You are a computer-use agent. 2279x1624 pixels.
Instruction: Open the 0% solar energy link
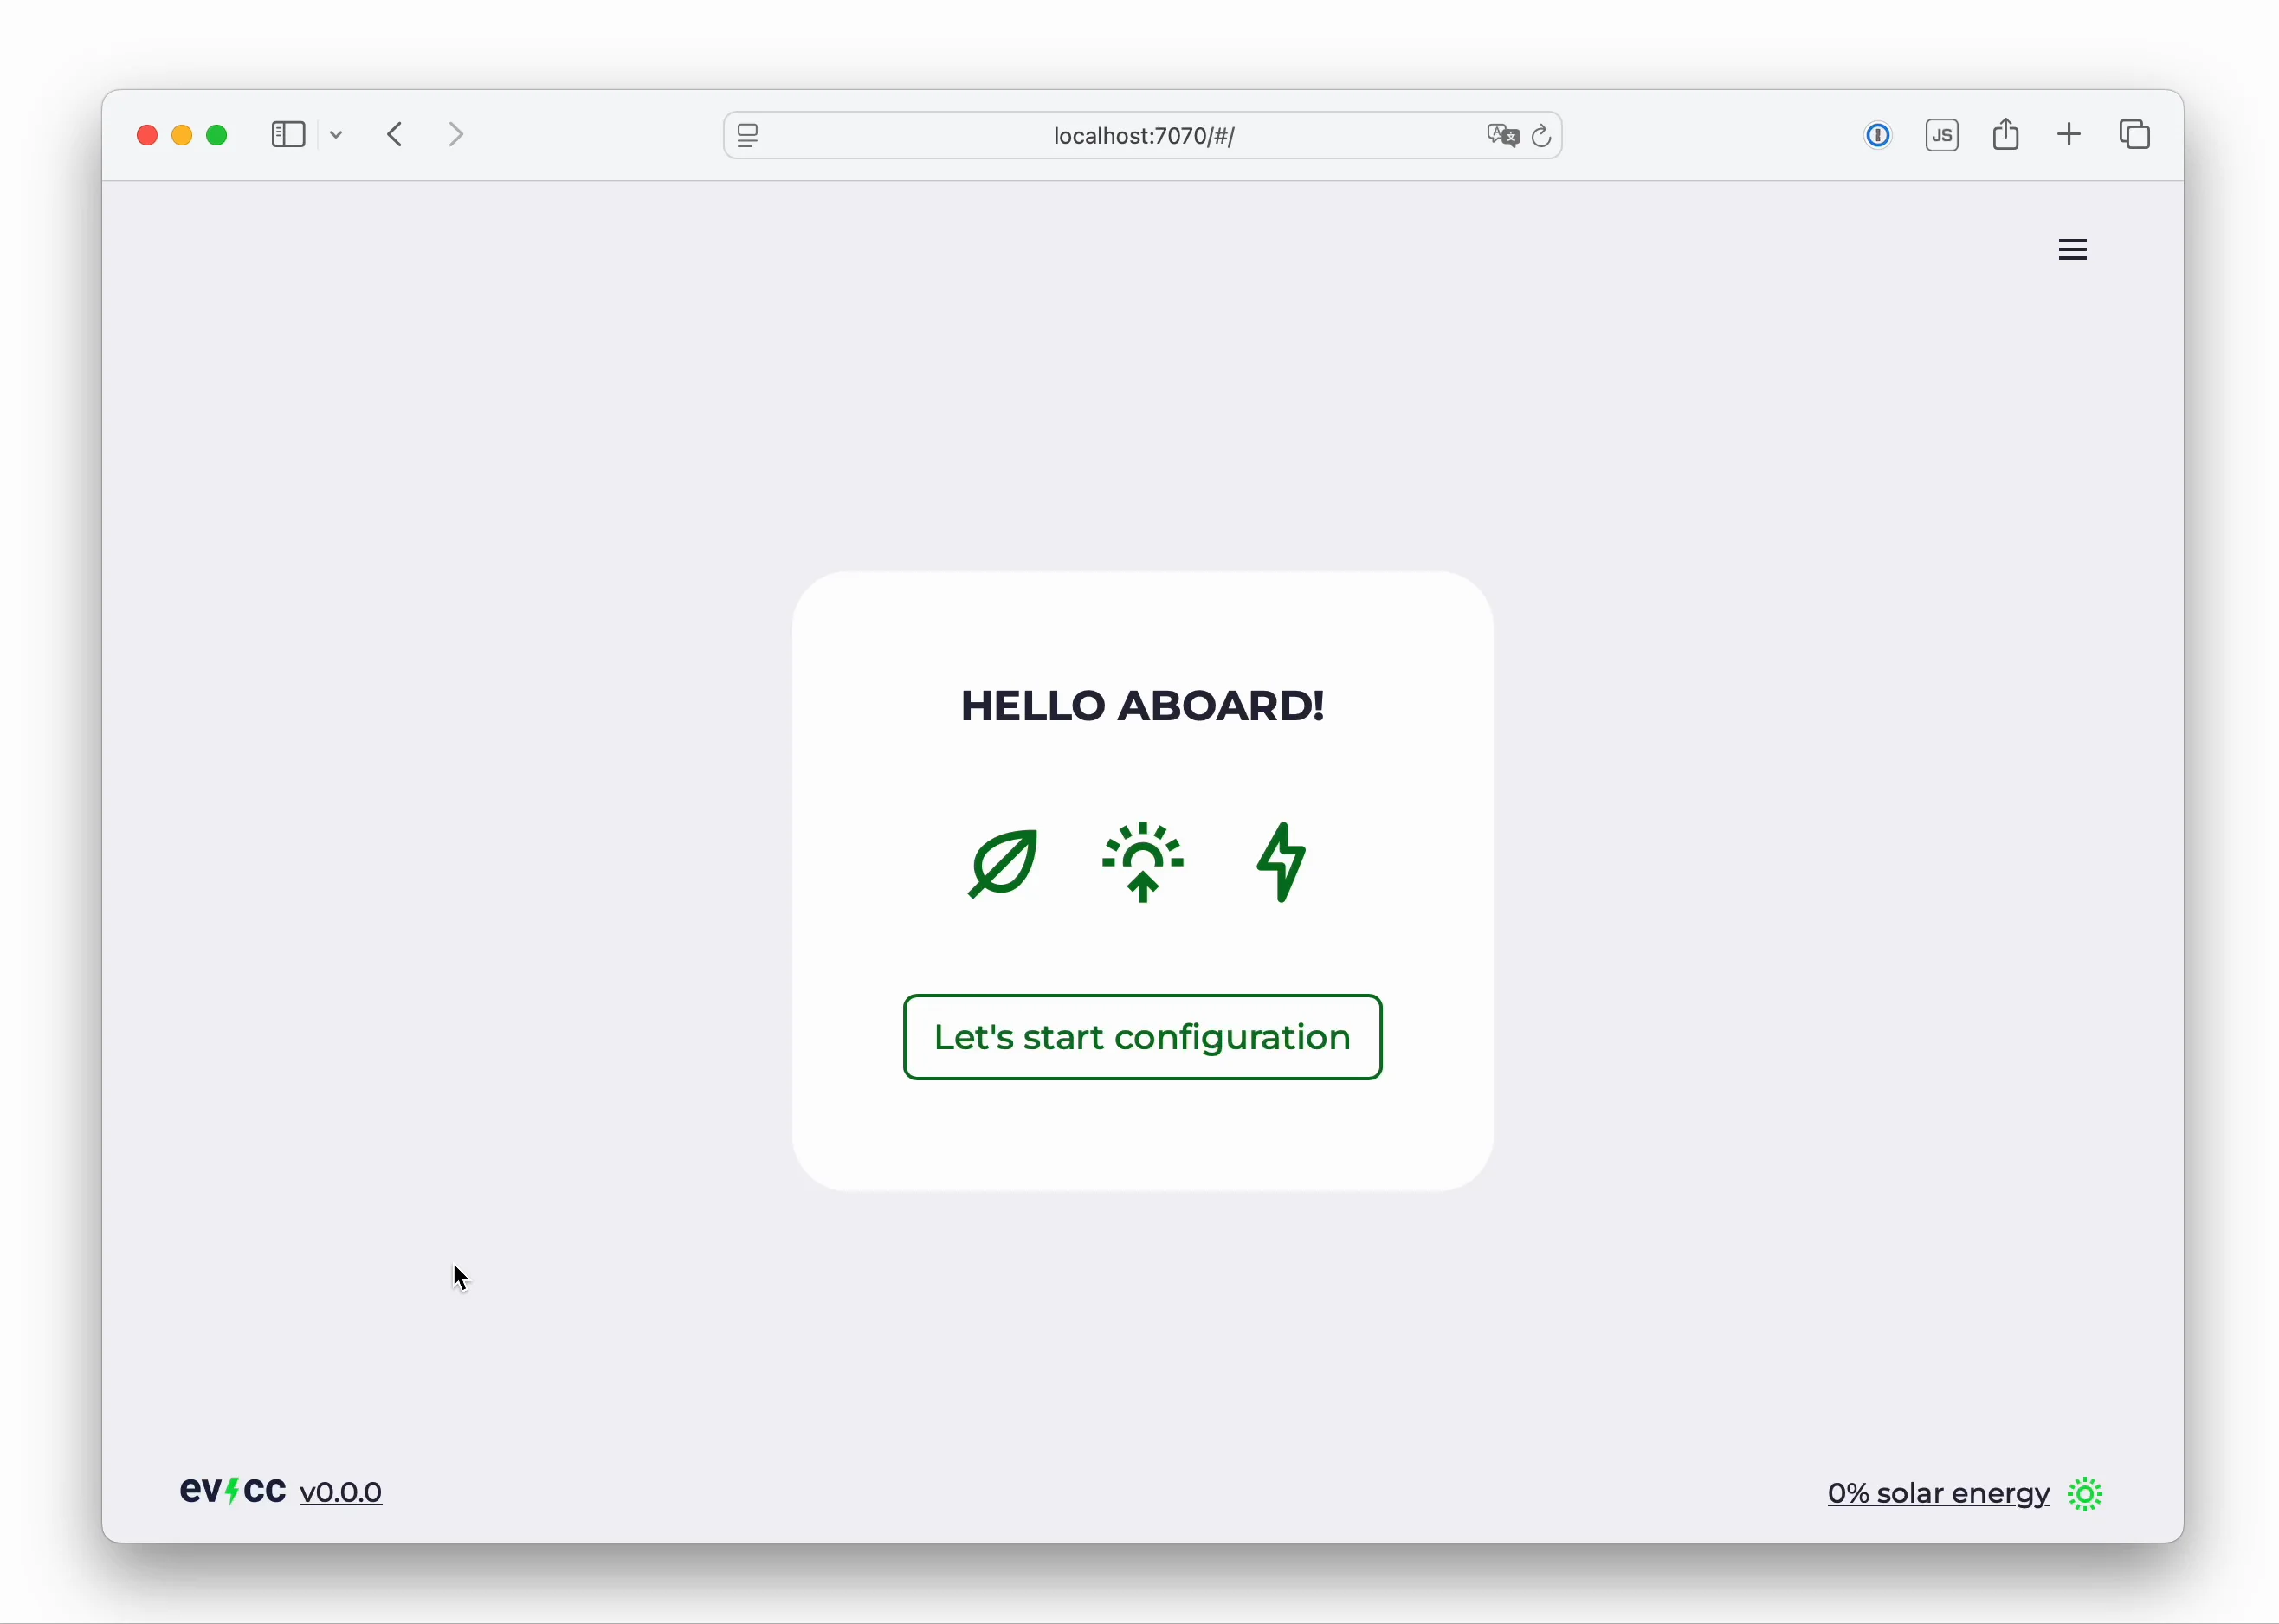pyautogui.click(x=1938, y=1493)
